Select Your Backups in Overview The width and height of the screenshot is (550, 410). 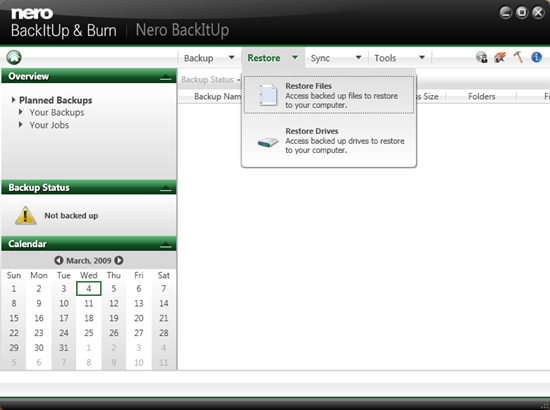tap(57, 112)
